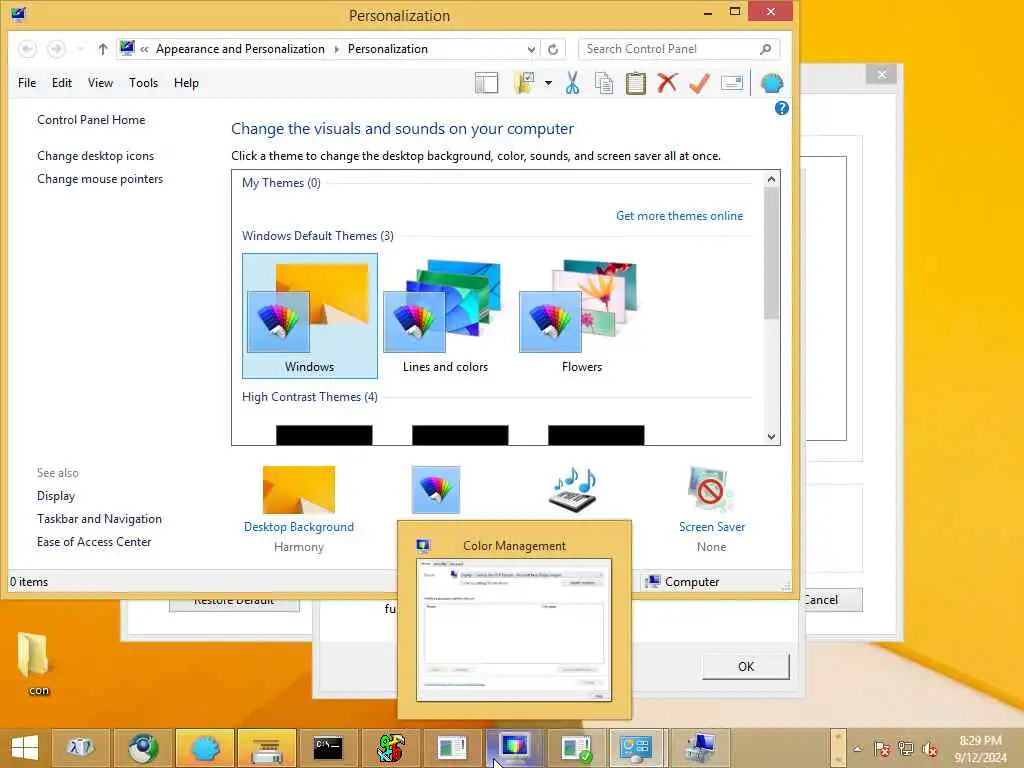Open the Help menu

(186, 83)
